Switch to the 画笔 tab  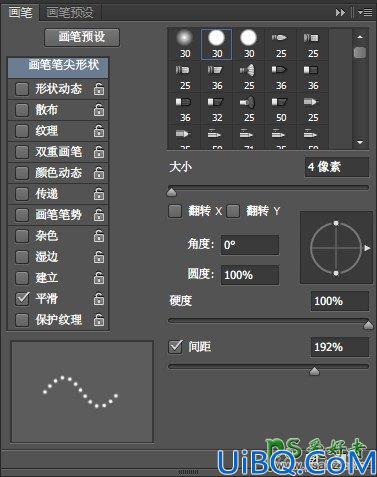20,13
